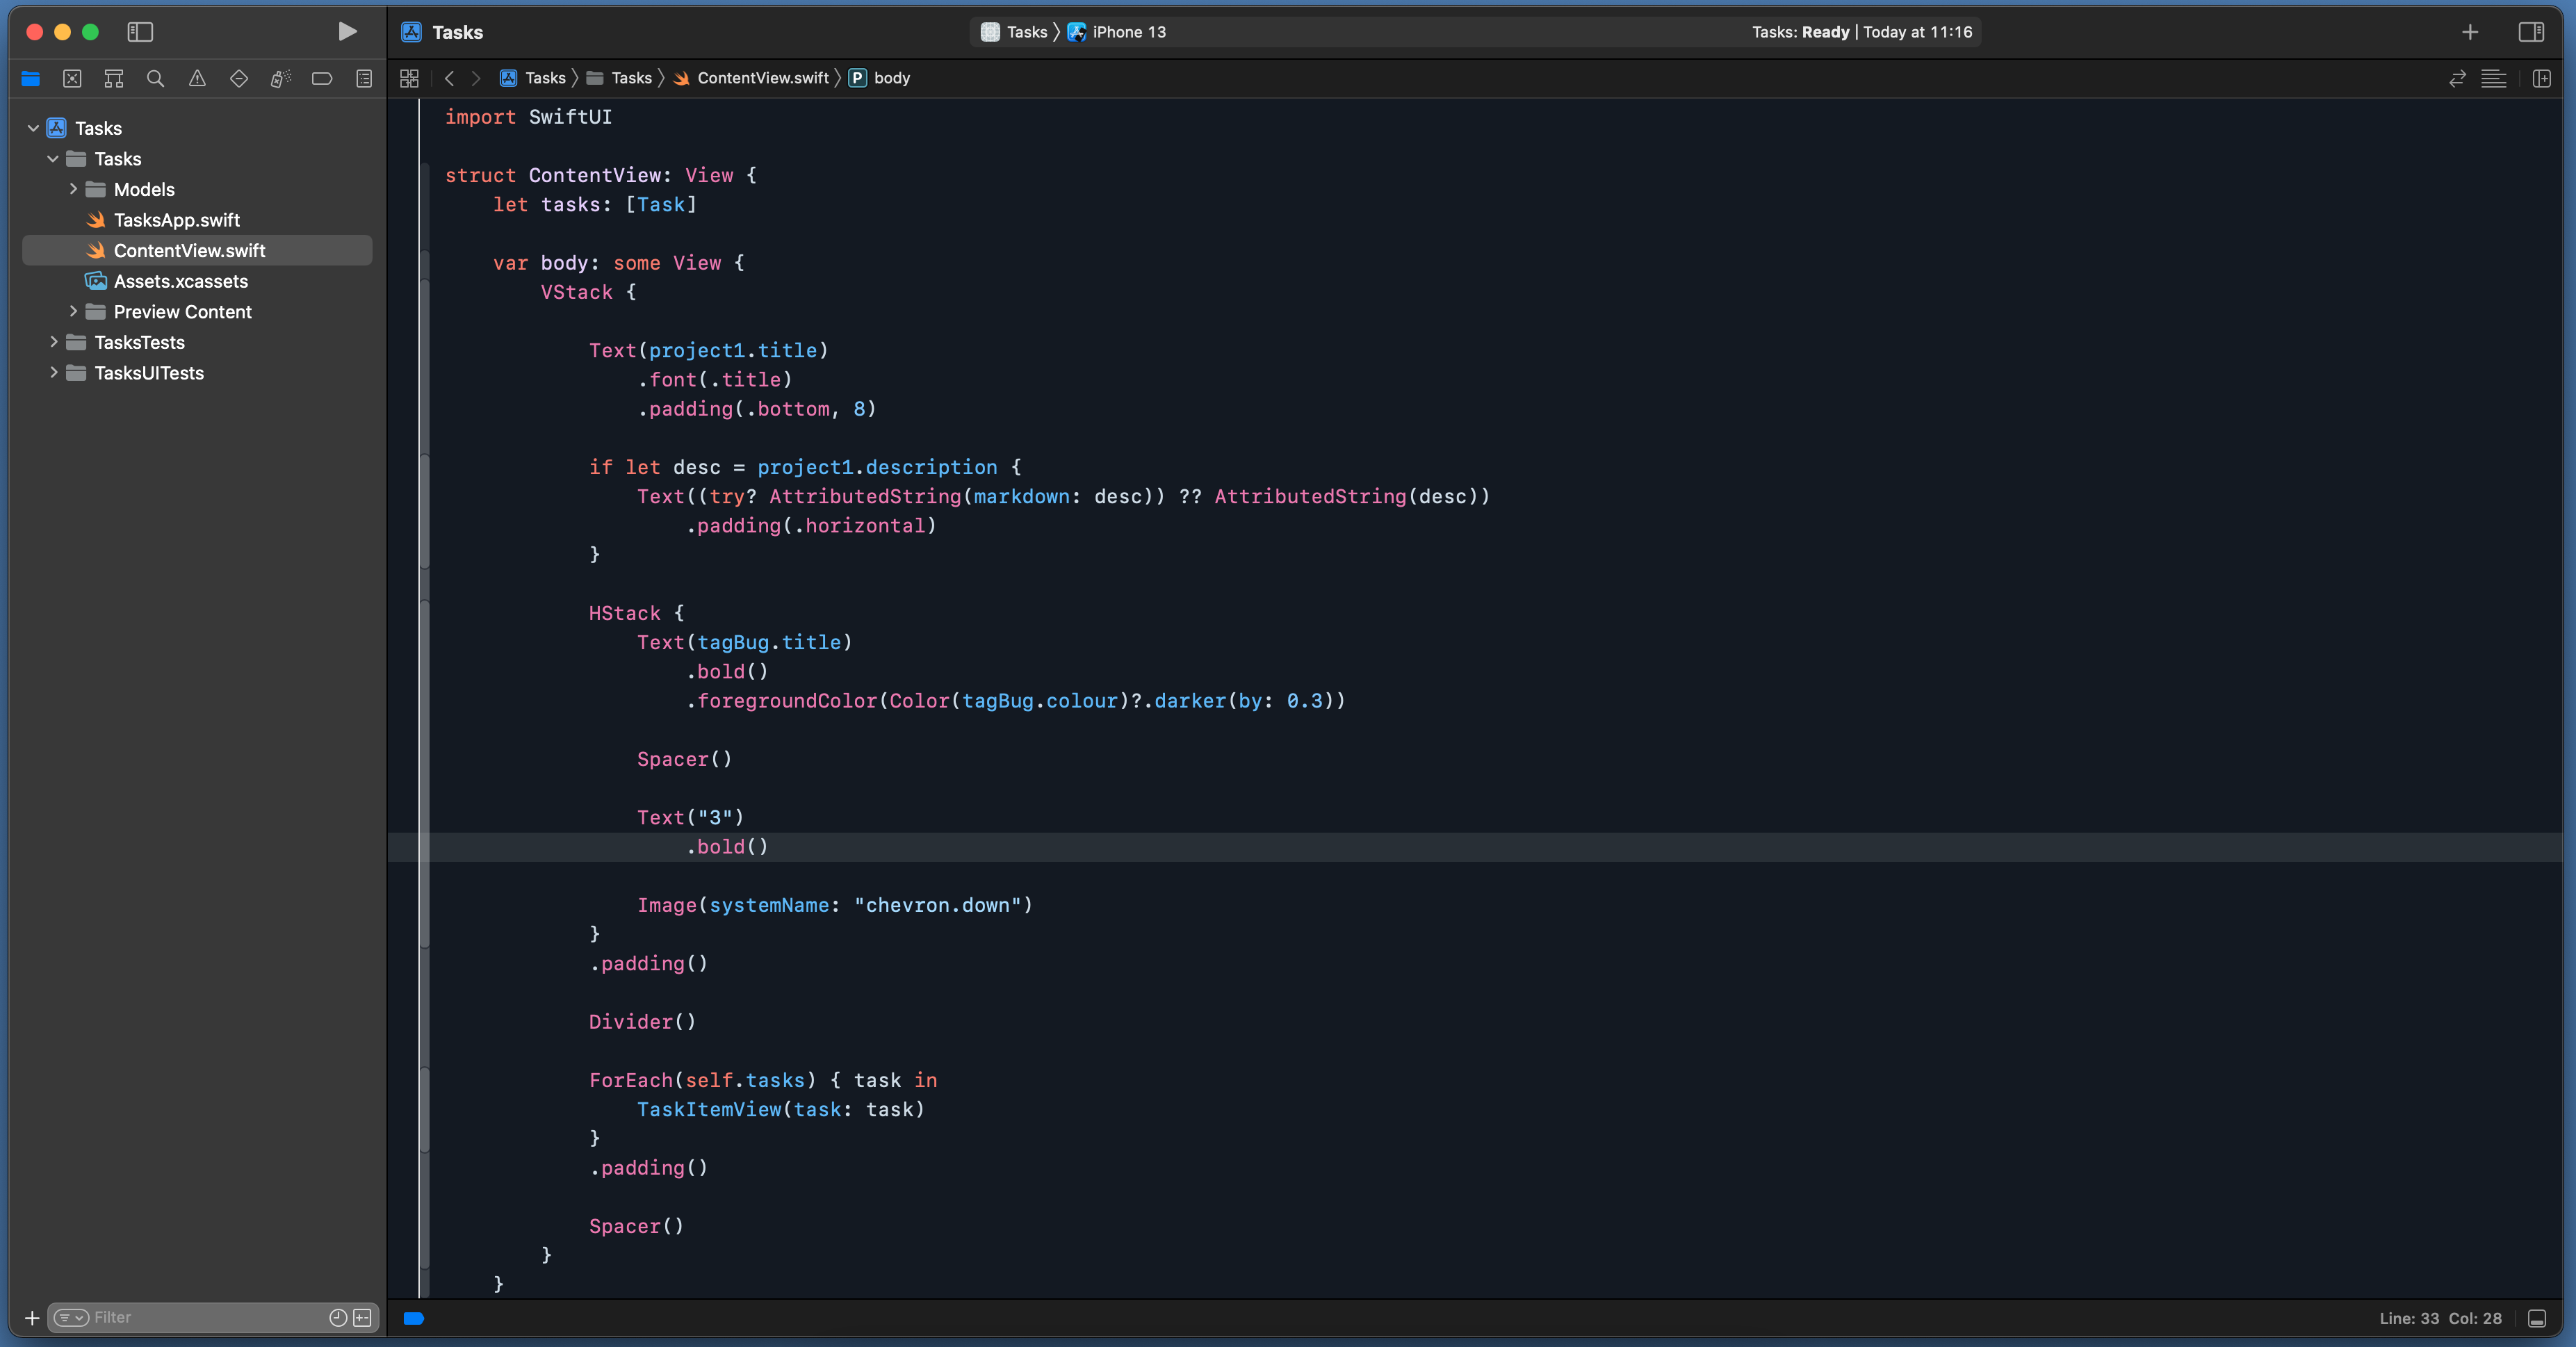Choose iPhone 13 run destination

click(x=1128, y=32)
